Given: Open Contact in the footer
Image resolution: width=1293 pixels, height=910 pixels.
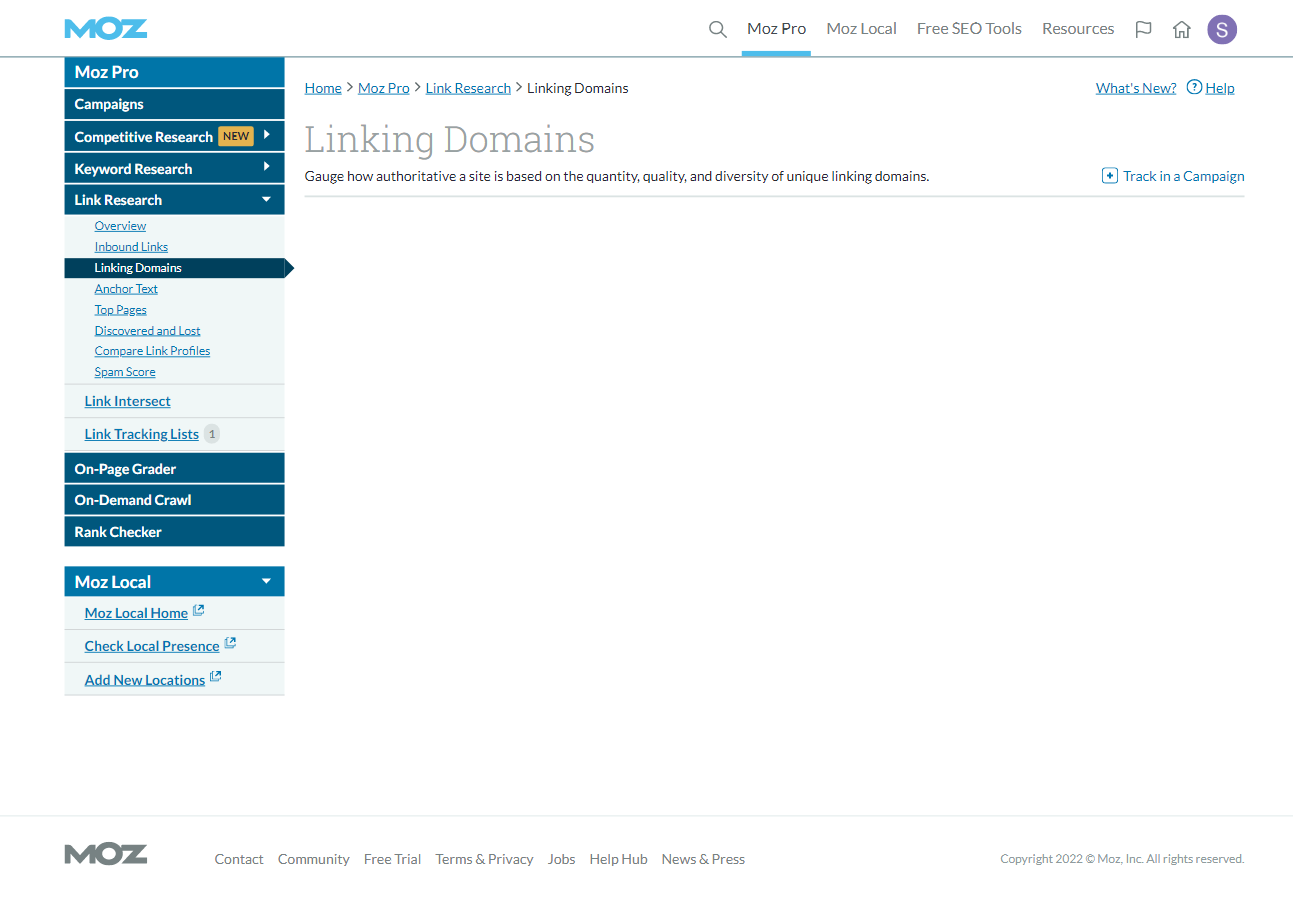Looking at the screenshot, I should (x=239, y=859).
